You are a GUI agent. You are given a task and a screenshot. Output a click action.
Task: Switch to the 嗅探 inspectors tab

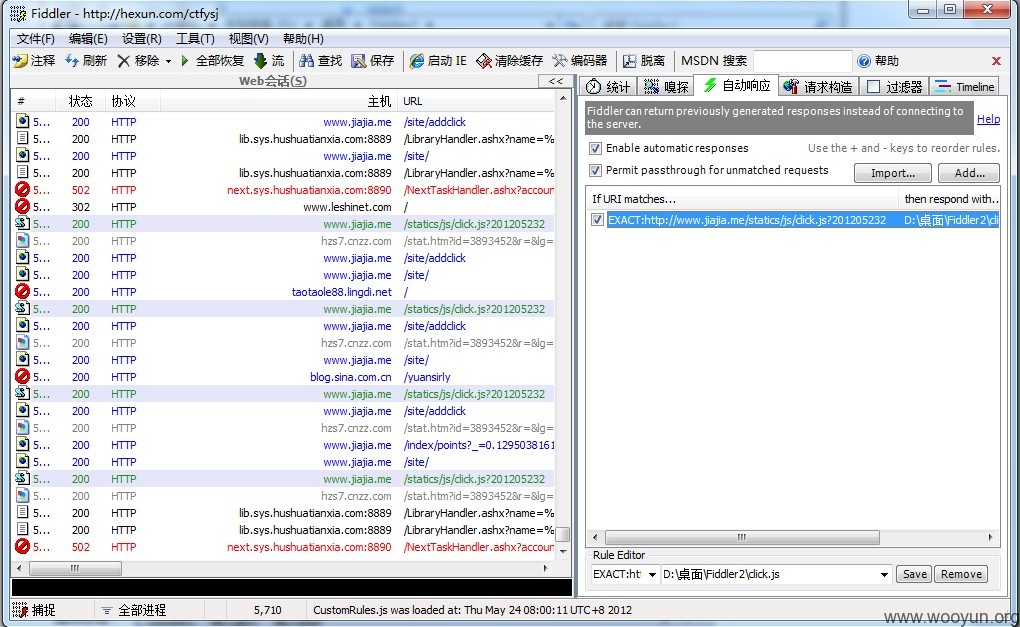point(666,87)
